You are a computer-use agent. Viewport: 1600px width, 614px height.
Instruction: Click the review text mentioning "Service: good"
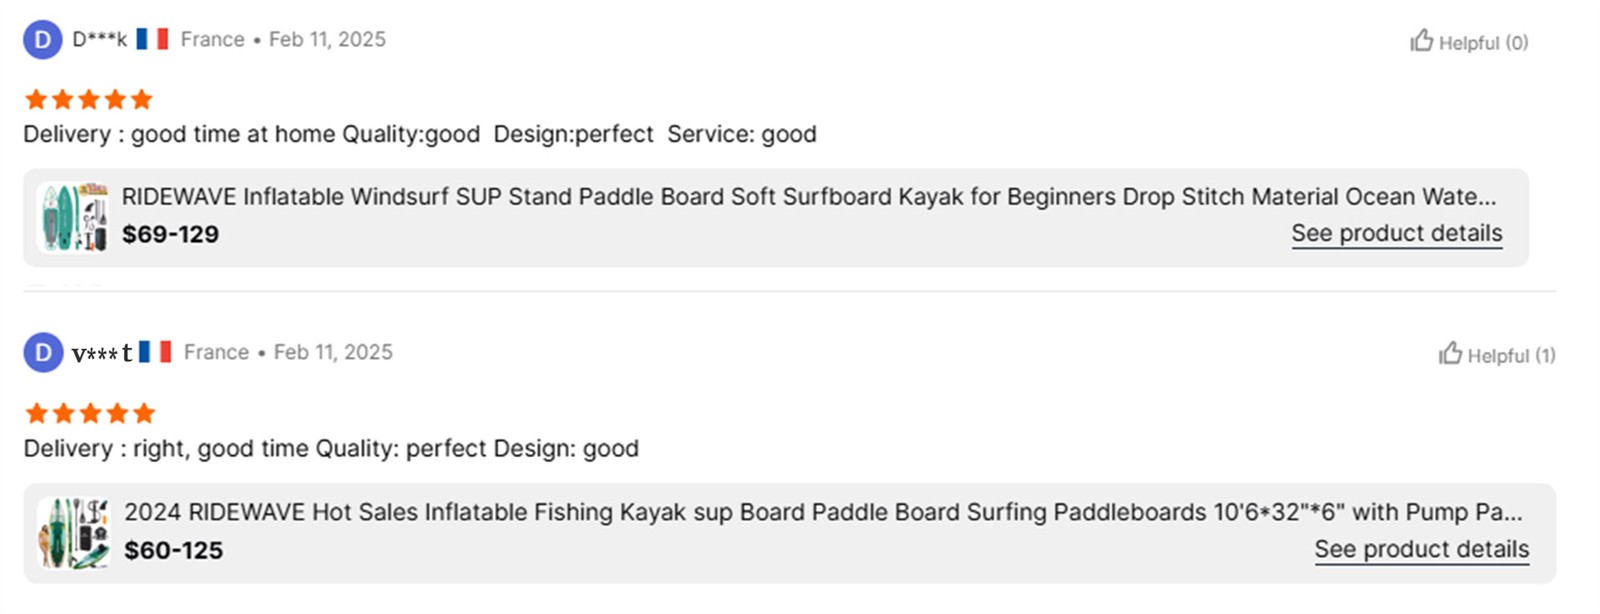pos(419,134)
